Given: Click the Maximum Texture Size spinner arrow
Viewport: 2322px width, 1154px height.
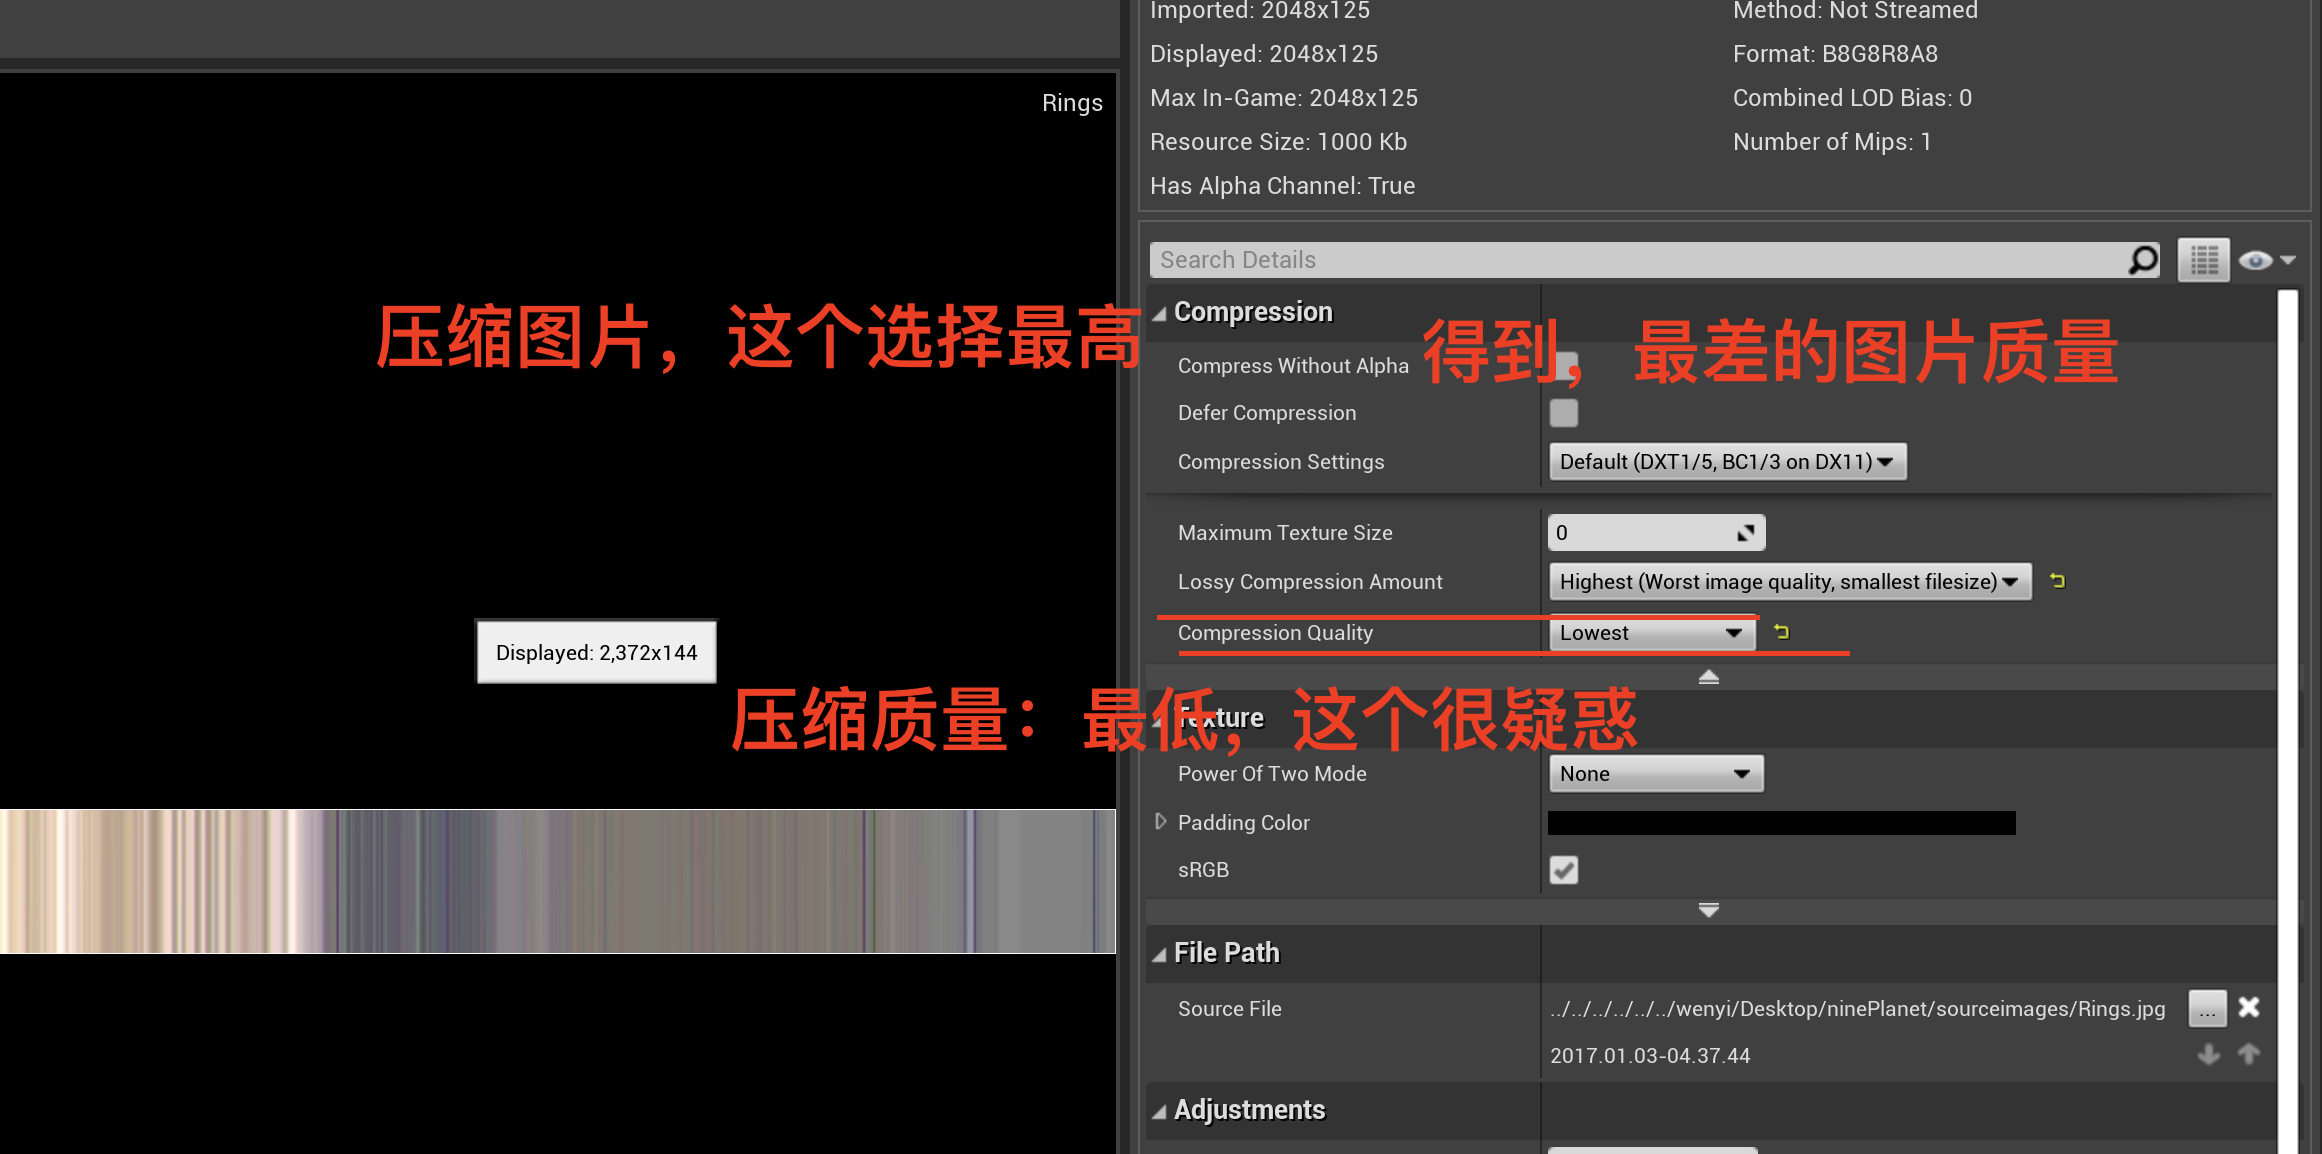Looking at the screenshot, I should point(1746,533).
